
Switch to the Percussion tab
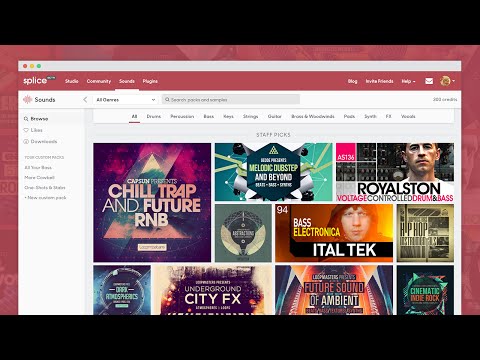pos(182,116)
